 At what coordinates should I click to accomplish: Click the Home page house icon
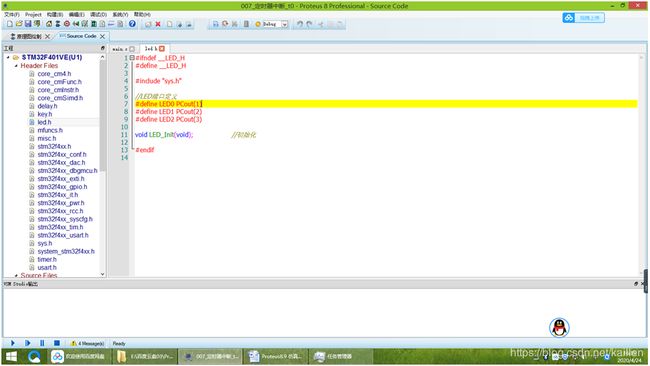[49, 24]
